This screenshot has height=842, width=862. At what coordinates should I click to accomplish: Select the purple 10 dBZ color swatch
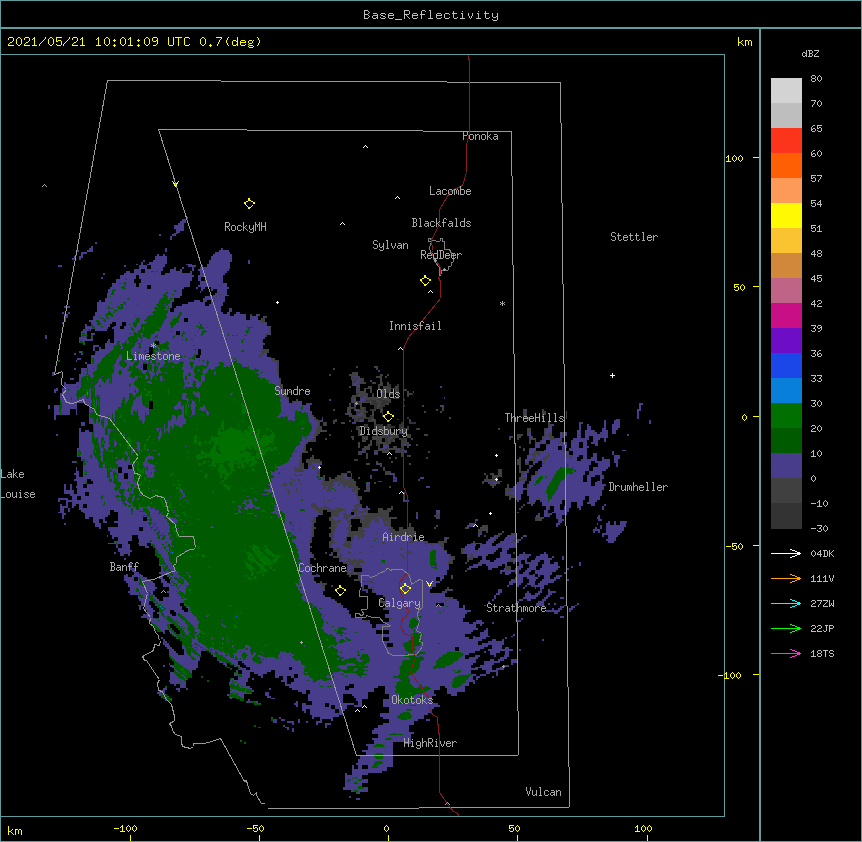(x=786, y=466)
